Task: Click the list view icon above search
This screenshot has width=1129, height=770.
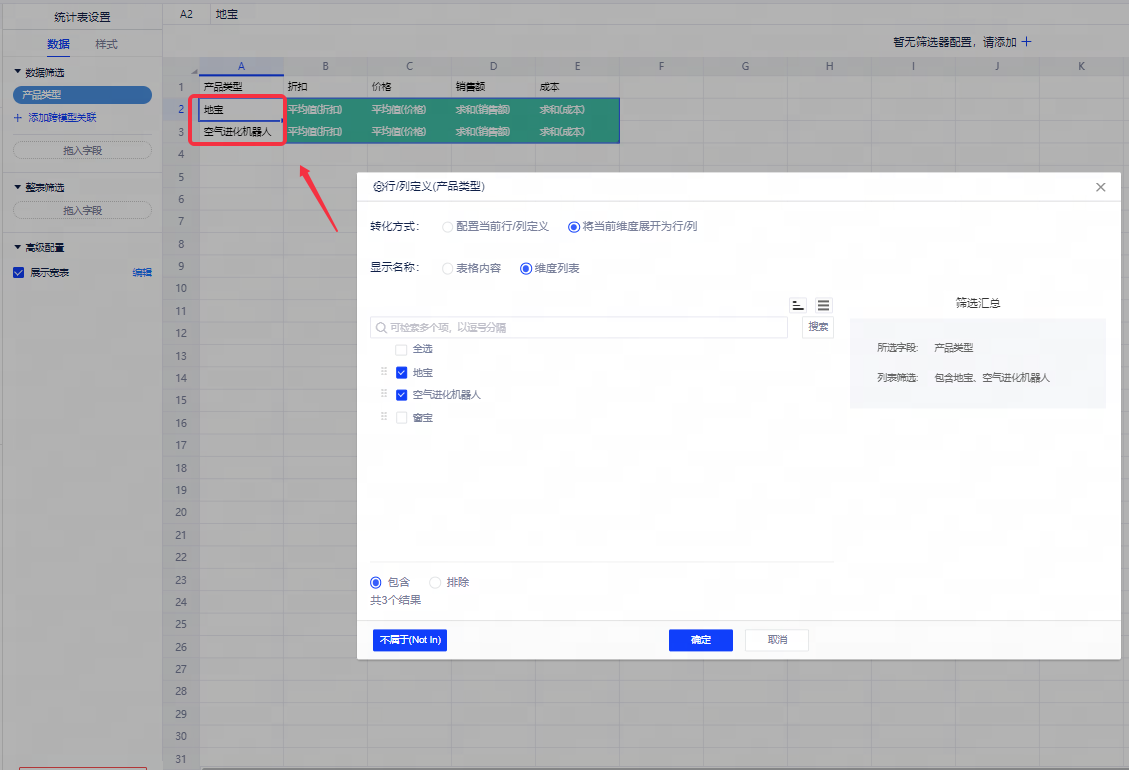Action: coord(823,305)
